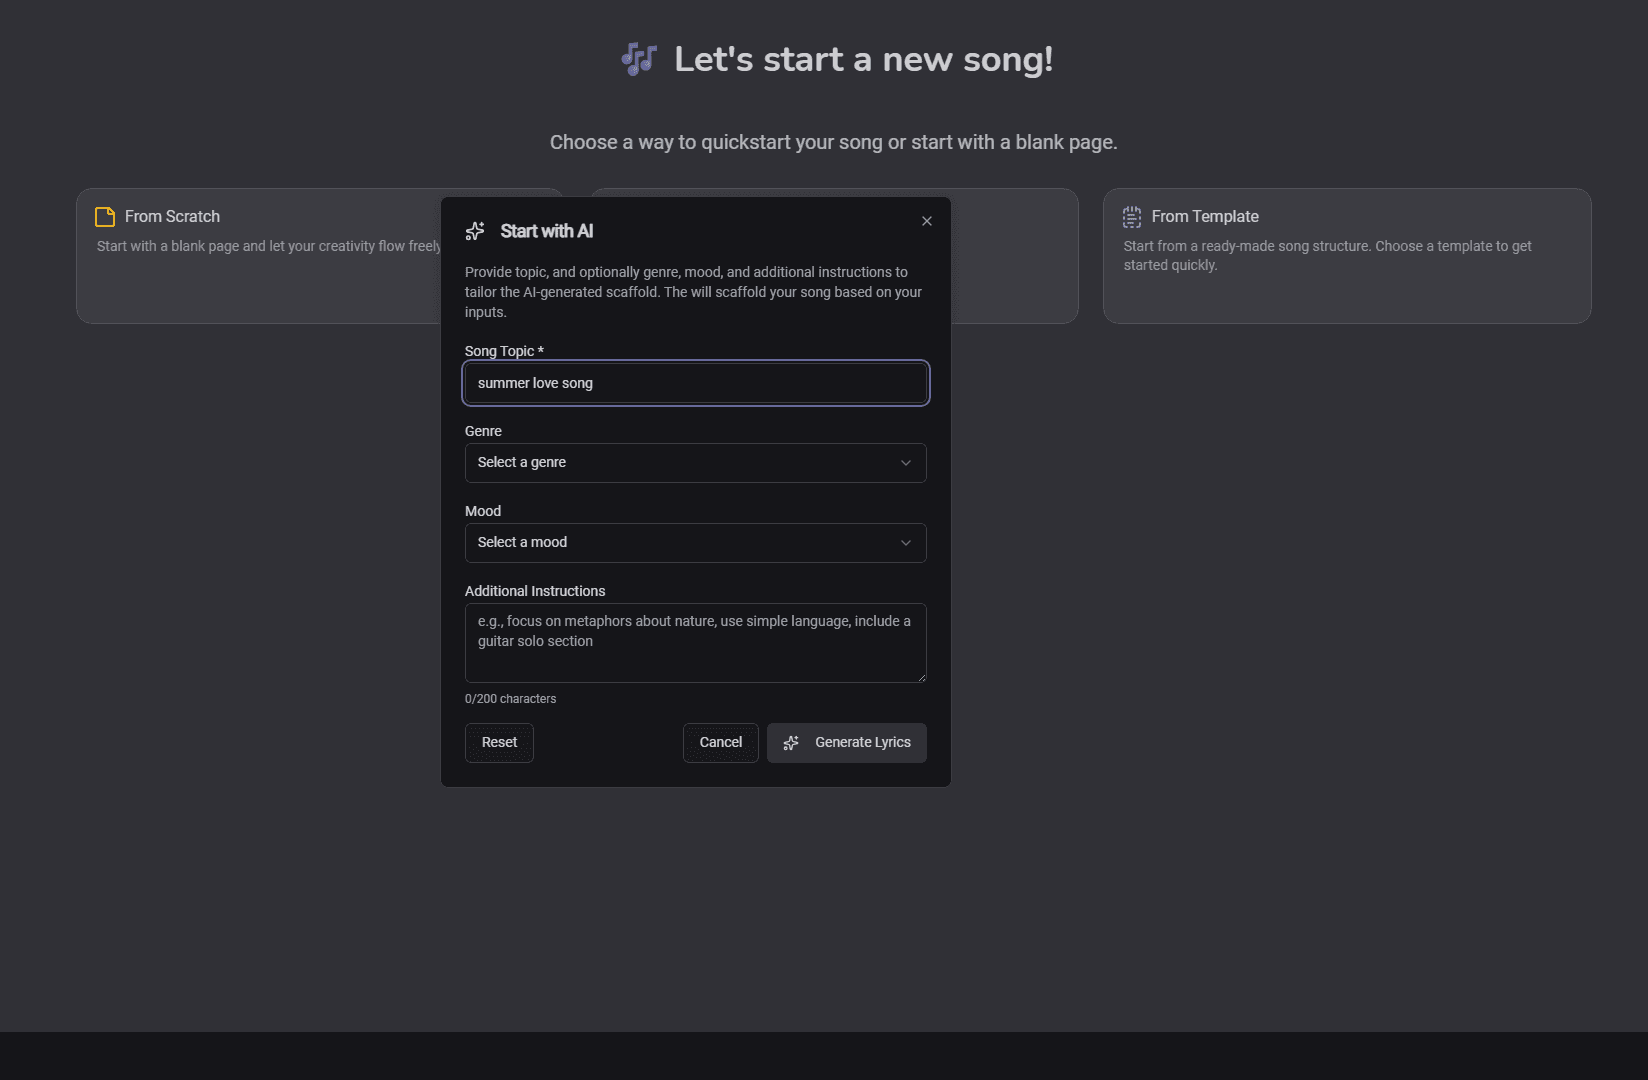This screenshot has width=1648, height=1080.
Task: Click the music notes icon in the page title
Action: (x=638, y=59)
